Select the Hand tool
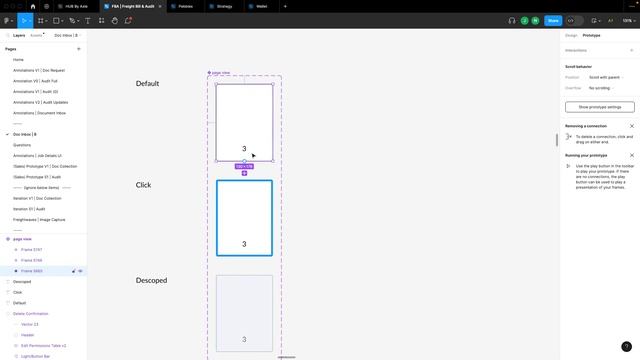640x360 pixels. [x=115, y=20]
